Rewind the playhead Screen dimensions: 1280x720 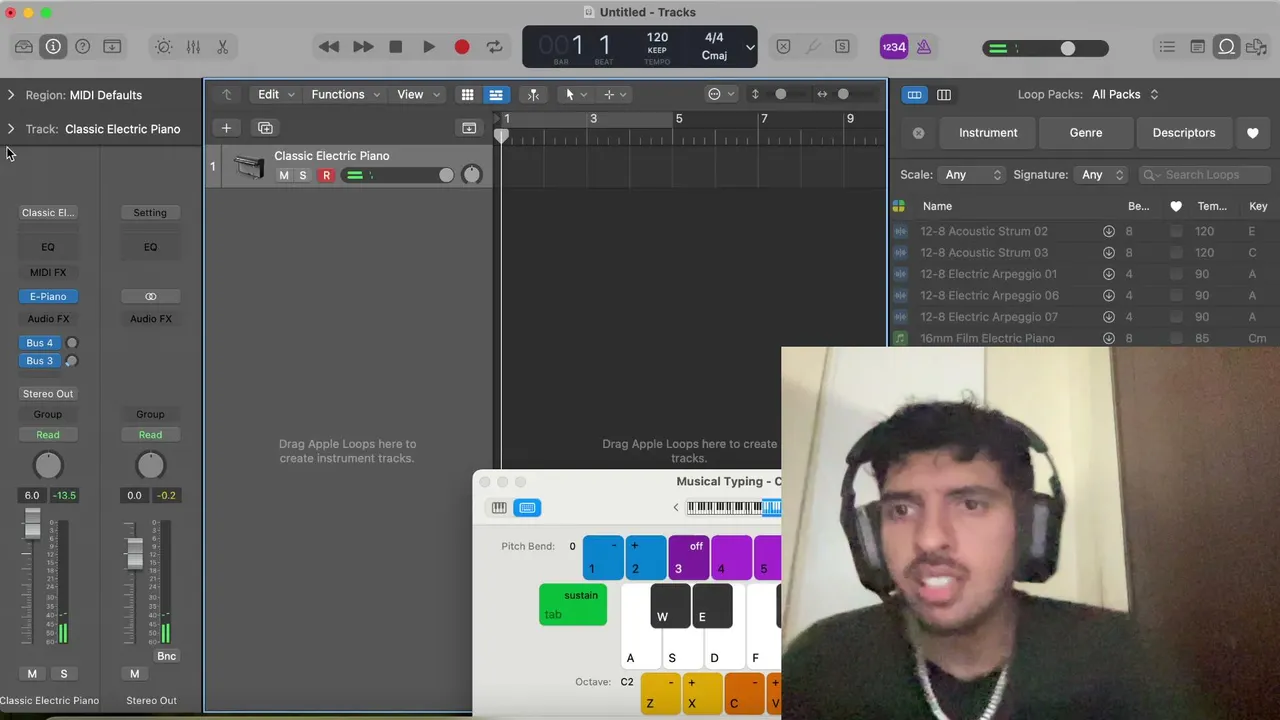point(328,47)
